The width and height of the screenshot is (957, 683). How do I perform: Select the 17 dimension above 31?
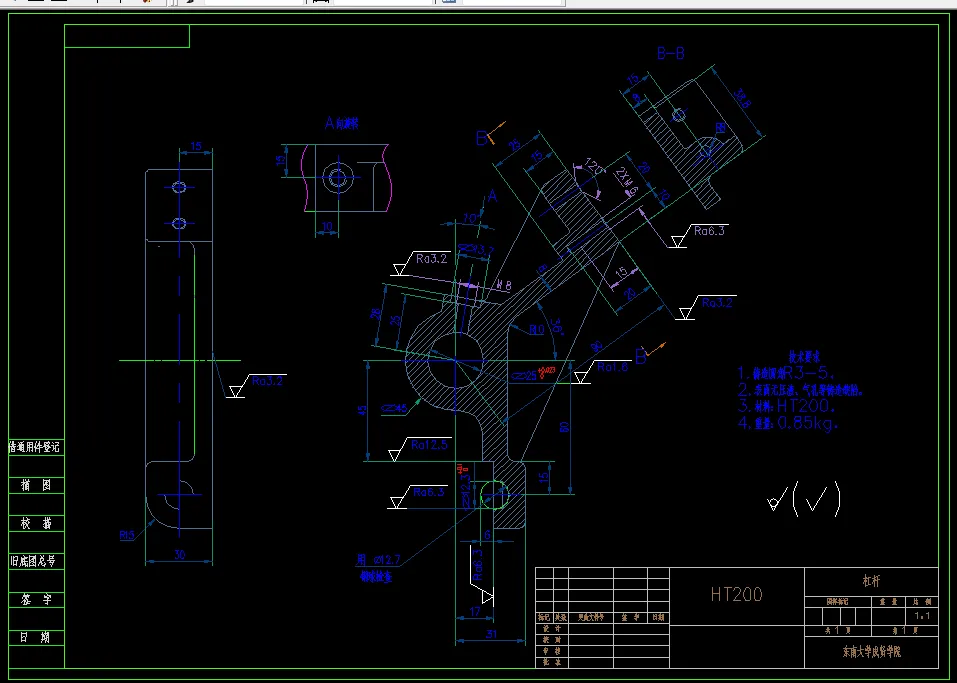pyautogui.click(x=475, y=611)
